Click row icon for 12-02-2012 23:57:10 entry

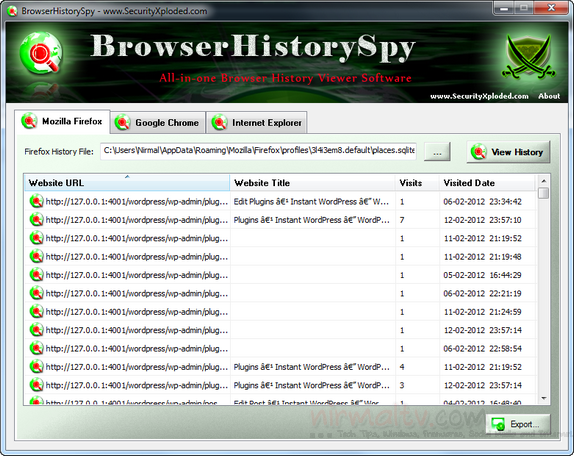tap(36, 220)
